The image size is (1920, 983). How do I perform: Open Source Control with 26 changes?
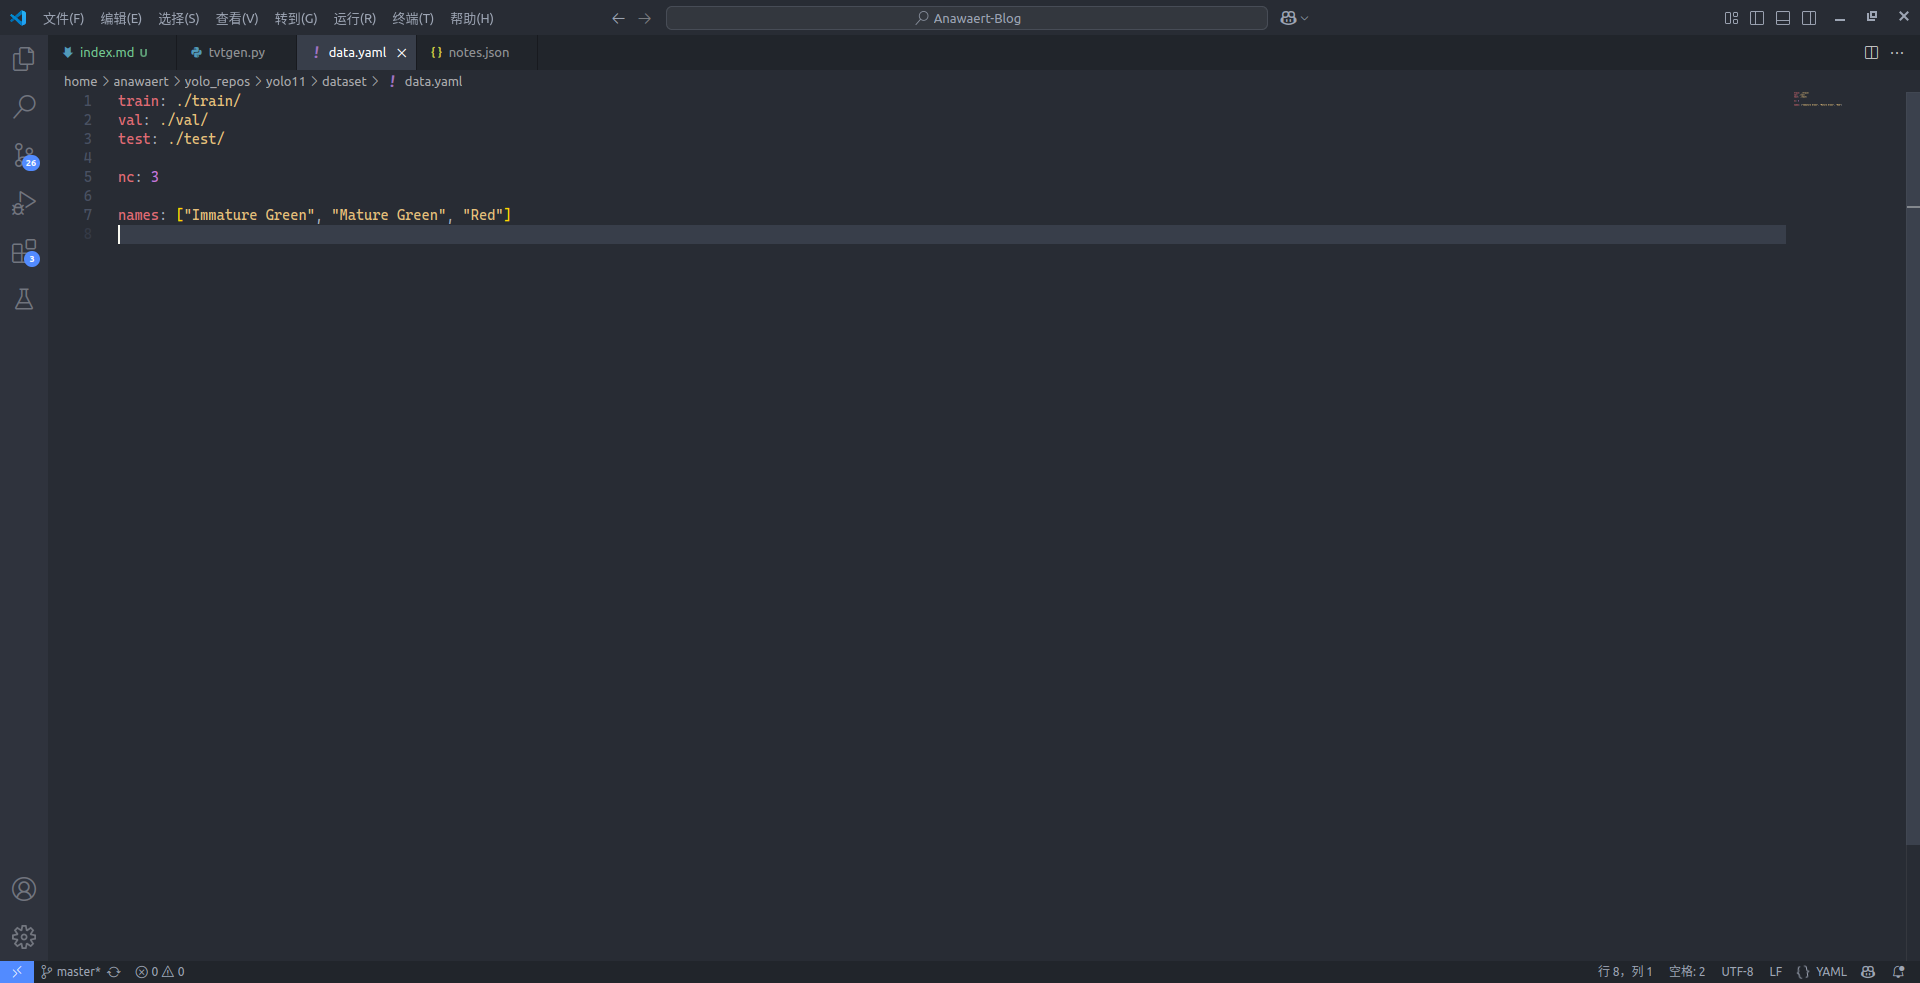click(24, 155)
